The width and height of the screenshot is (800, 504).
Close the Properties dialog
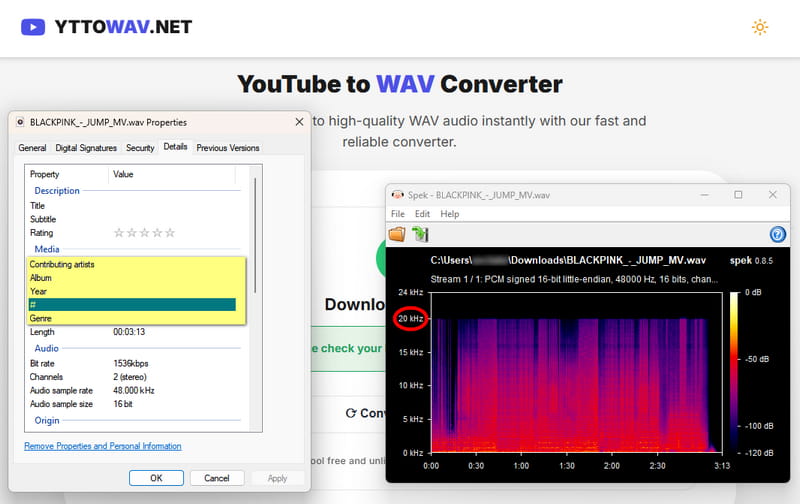tap(299, 122)
